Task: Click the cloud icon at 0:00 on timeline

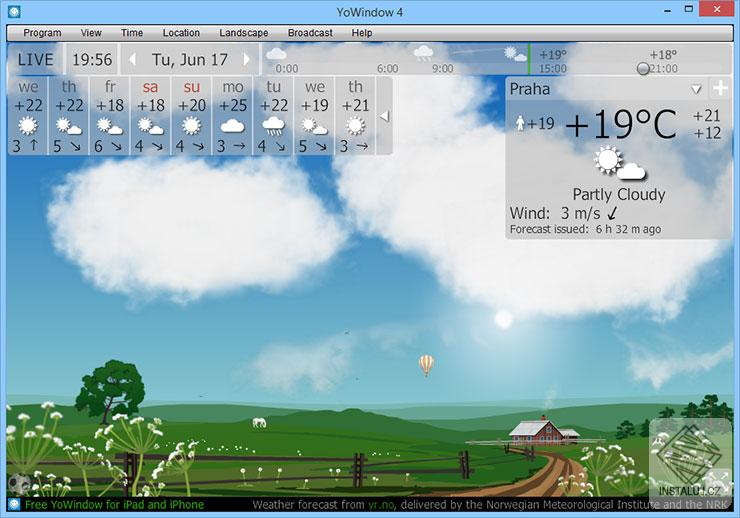Action: (276, 54)
